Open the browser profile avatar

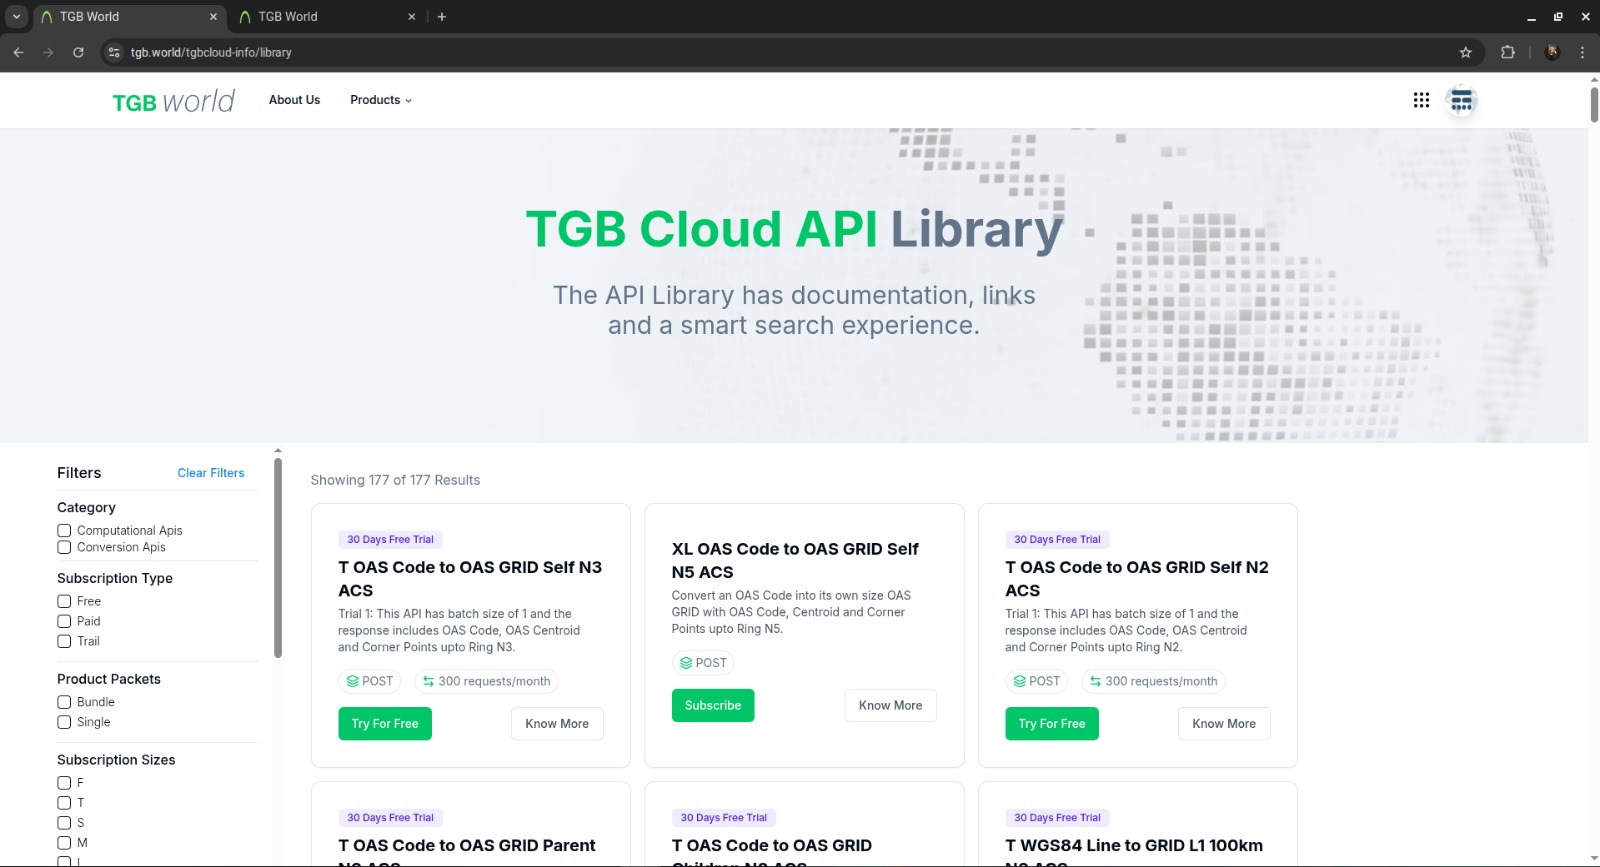tap(1552, 52)
